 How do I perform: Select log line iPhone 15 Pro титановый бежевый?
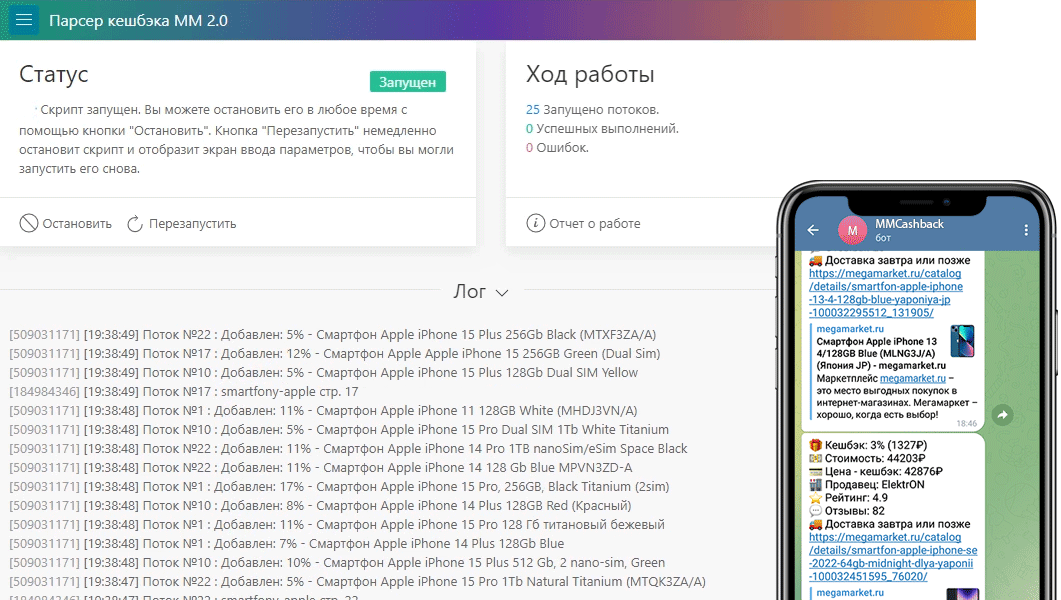click(336, 524)
